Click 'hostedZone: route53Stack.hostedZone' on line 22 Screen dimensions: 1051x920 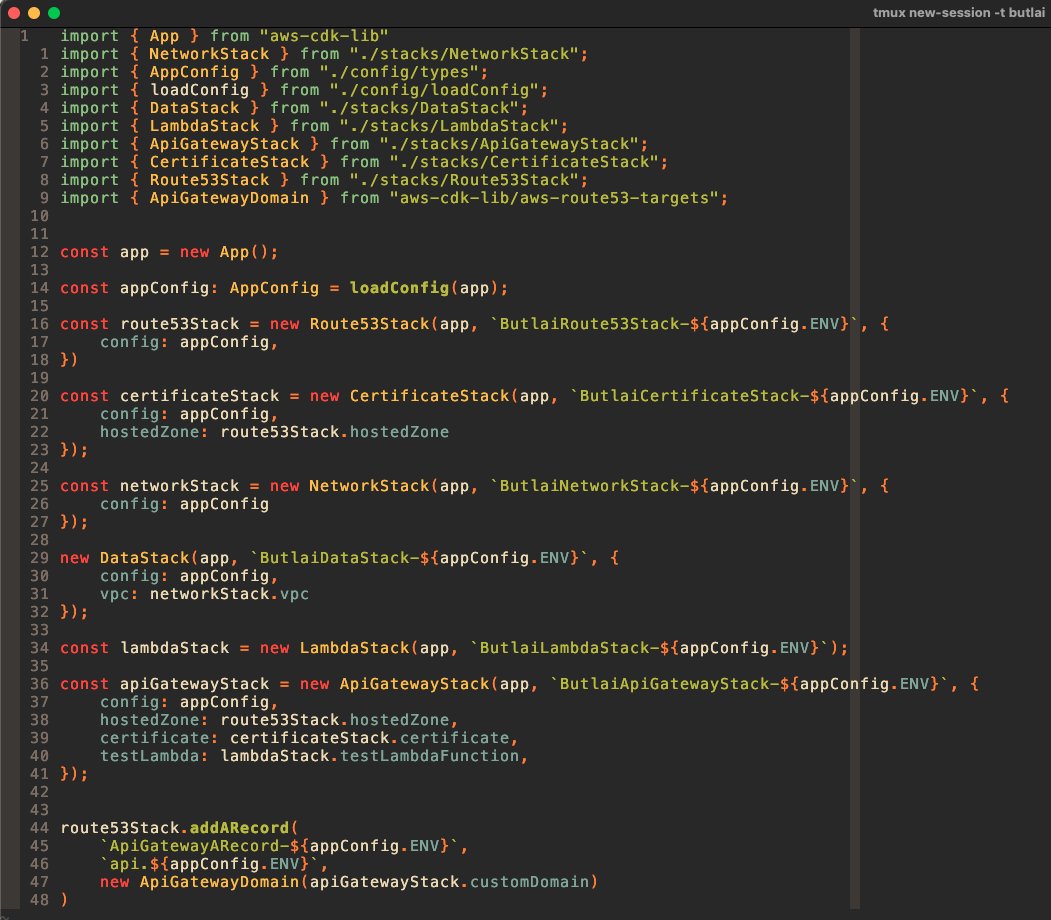click(274, 432)
